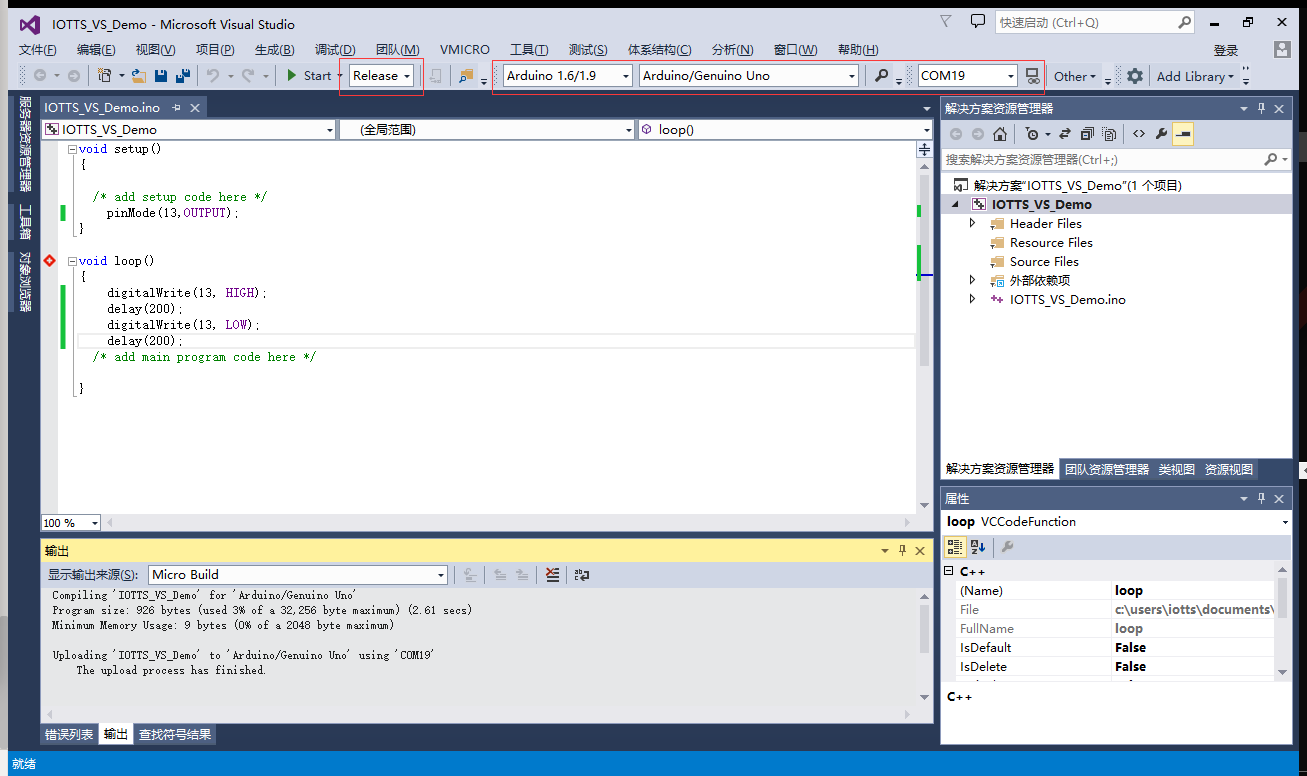The width and height of the screenshot is (1307, 776).
Task: Click the Find in Files icon
Action: click(x=466, y=75)
